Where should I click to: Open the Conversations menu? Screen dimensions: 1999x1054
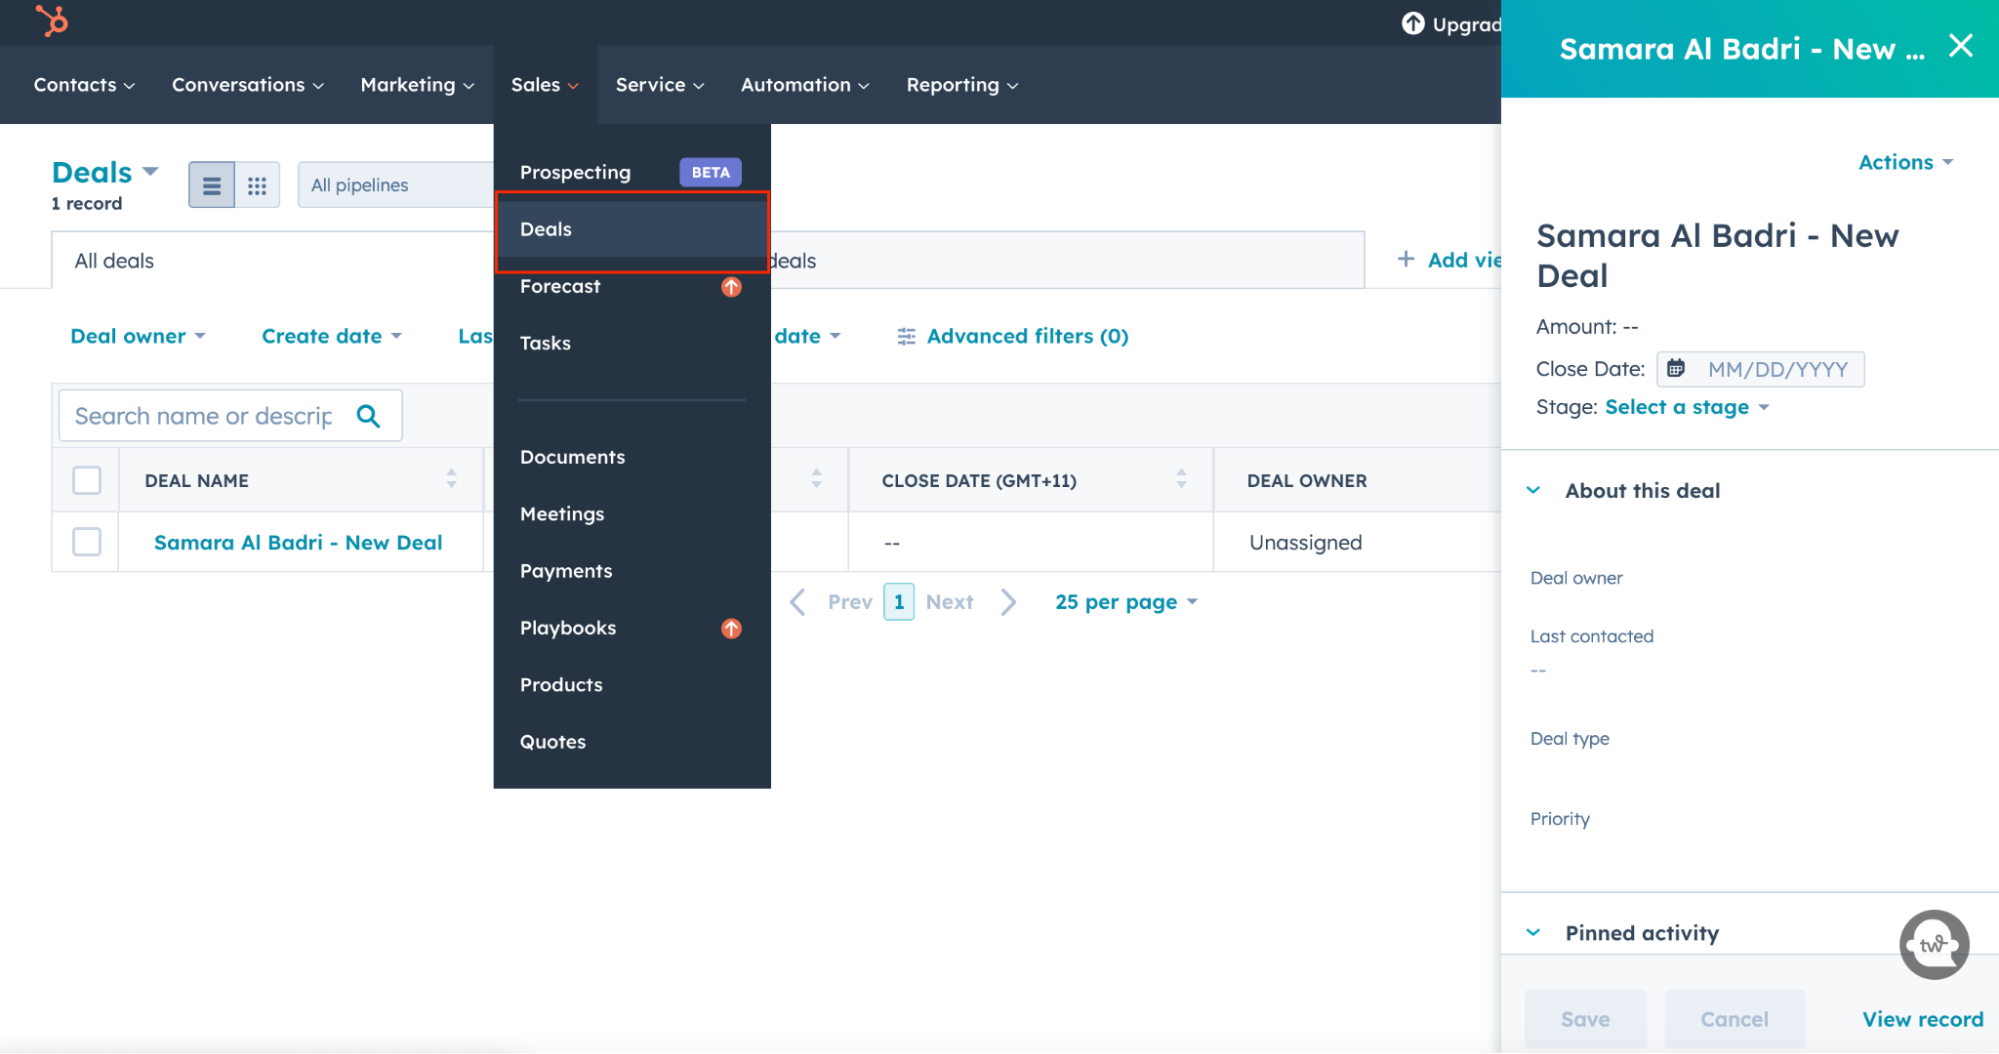pos(248,85)
